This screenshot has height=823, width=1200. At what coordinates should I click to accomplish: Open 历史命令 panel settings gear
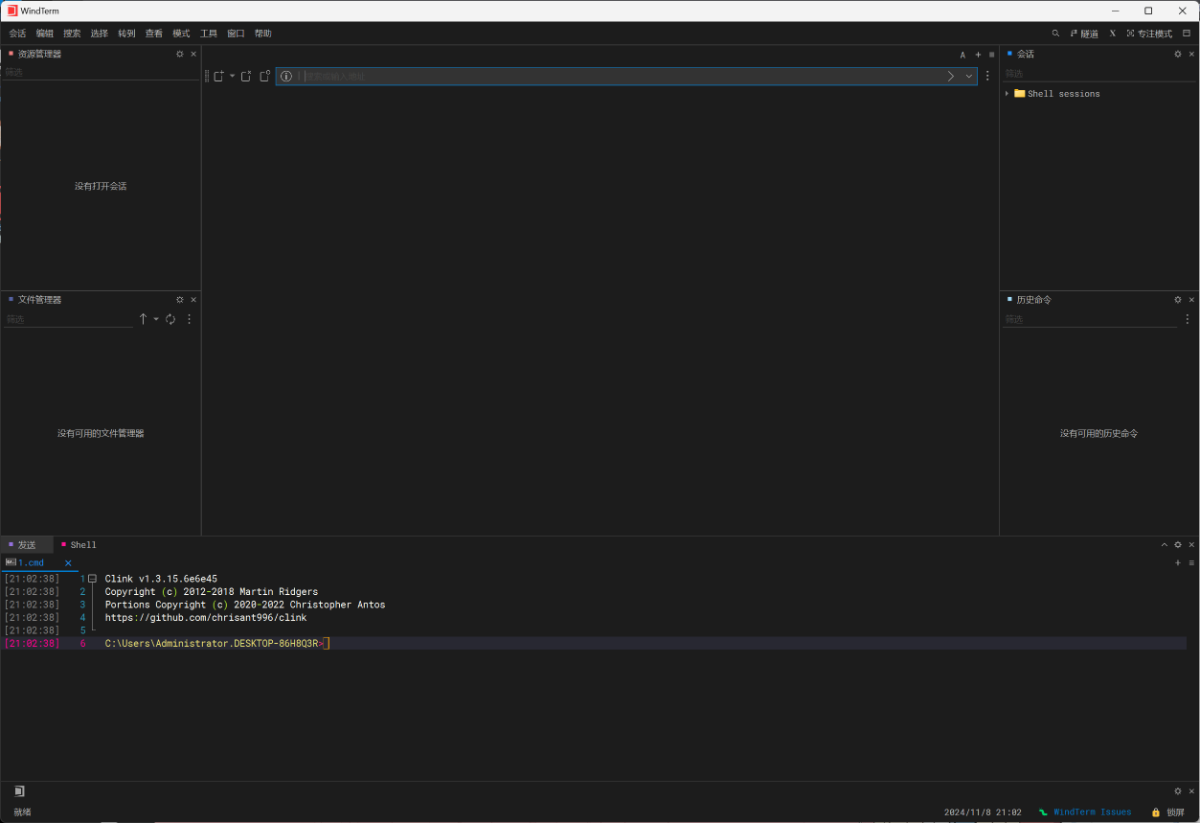[1178, 300]
